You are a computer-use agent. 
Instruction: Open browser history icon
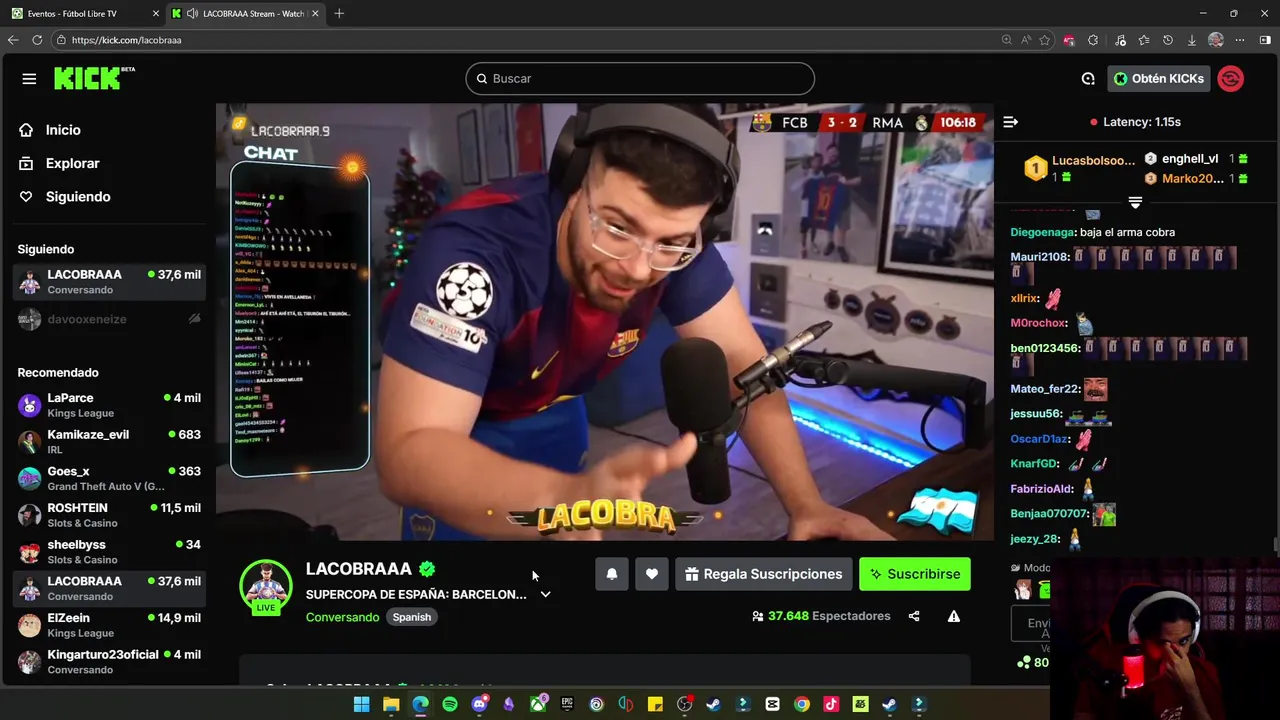coord(1168,40)
